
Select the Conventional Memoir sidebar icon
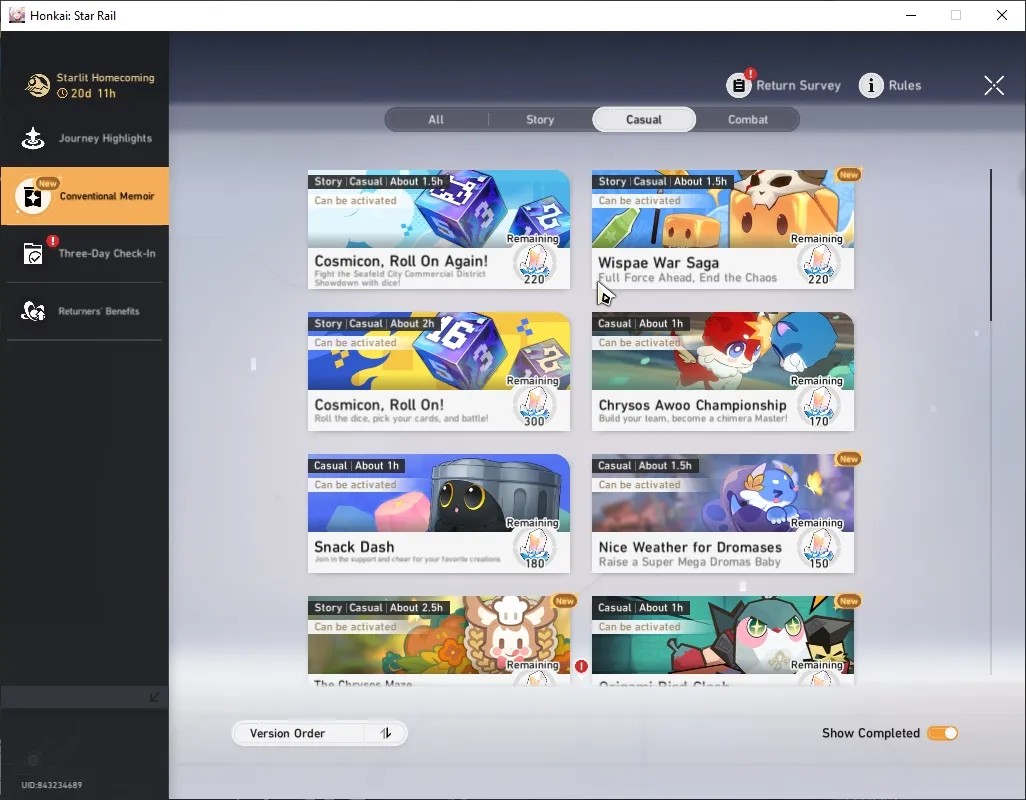tap(33, 196)
